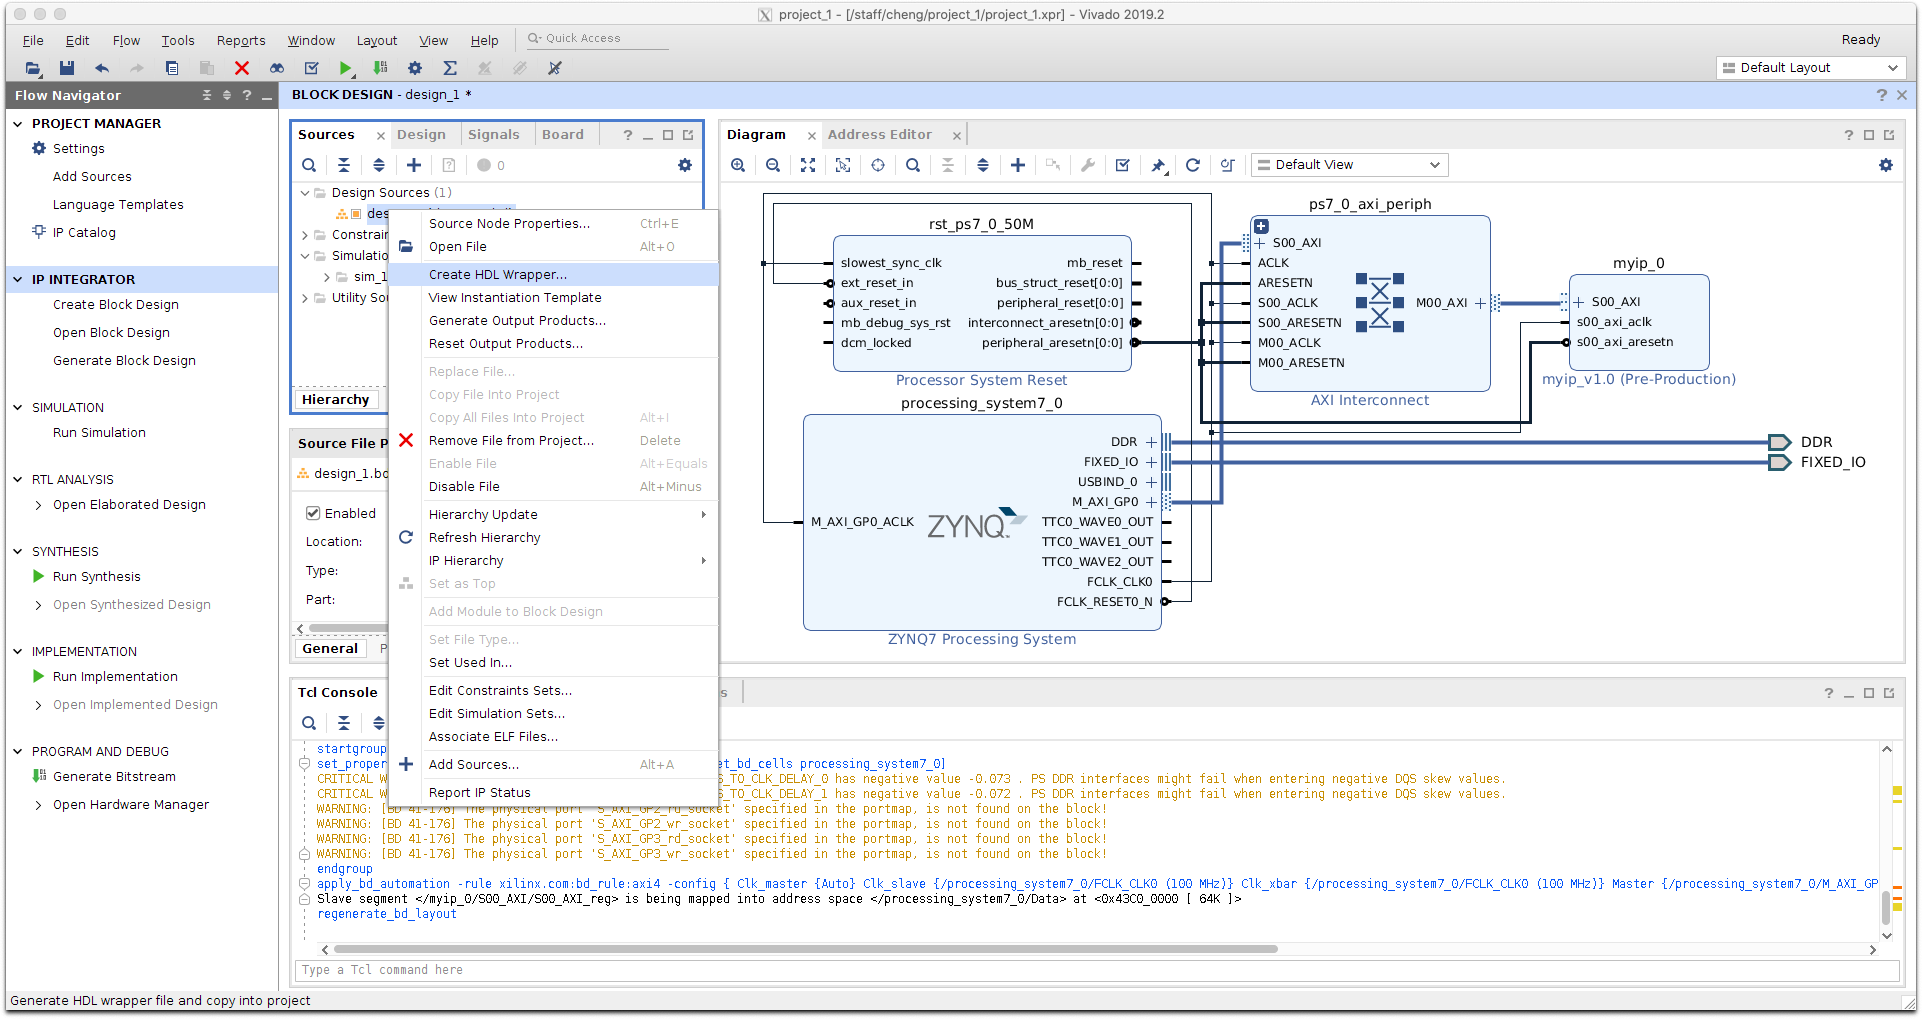The height and width of the screenshot is (1019, 1922).
Task: Click the Tcl command input field
Action: [x=1097, y=971]
